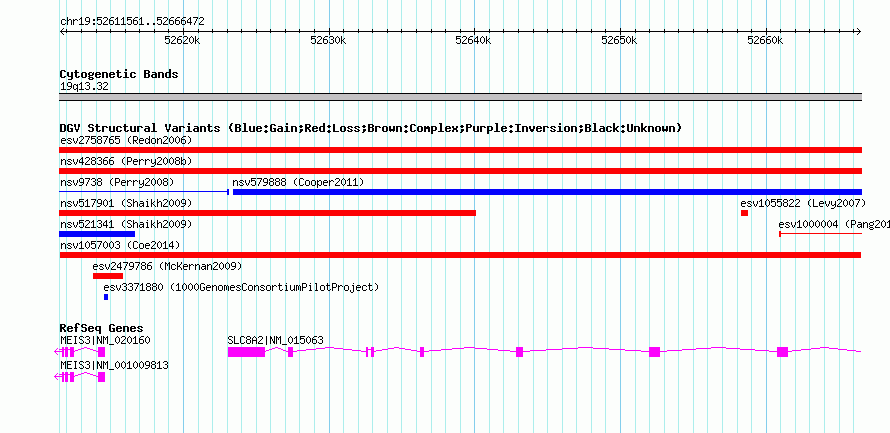Screen dimensions: 890x433
Task: Select the esv2758765 (Redon2006) label text
Action: tap(126, 140)
